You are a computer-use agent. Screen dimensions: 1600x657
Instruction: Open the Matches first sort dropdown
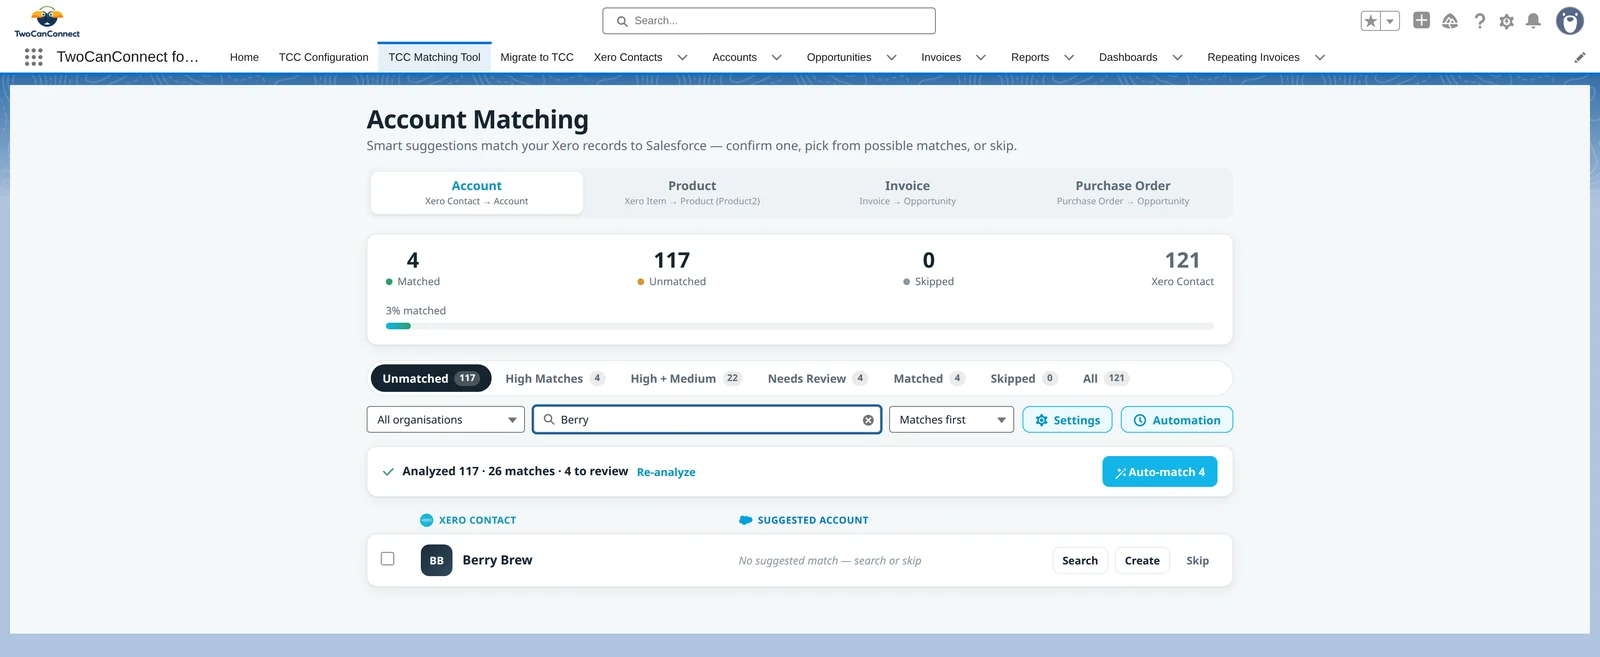click(x=951, y=420)
